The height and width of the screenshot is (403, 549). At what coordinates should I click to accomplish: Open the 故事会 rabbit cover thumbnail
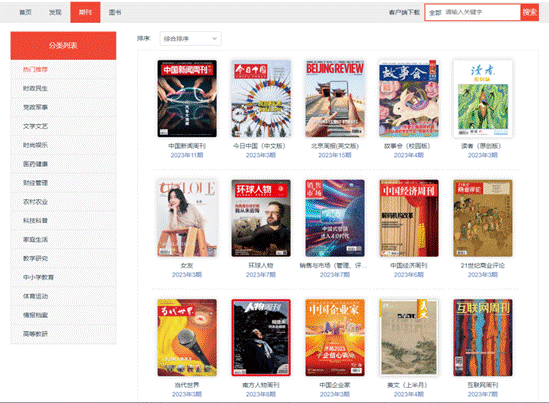click(x=409, y=98)
